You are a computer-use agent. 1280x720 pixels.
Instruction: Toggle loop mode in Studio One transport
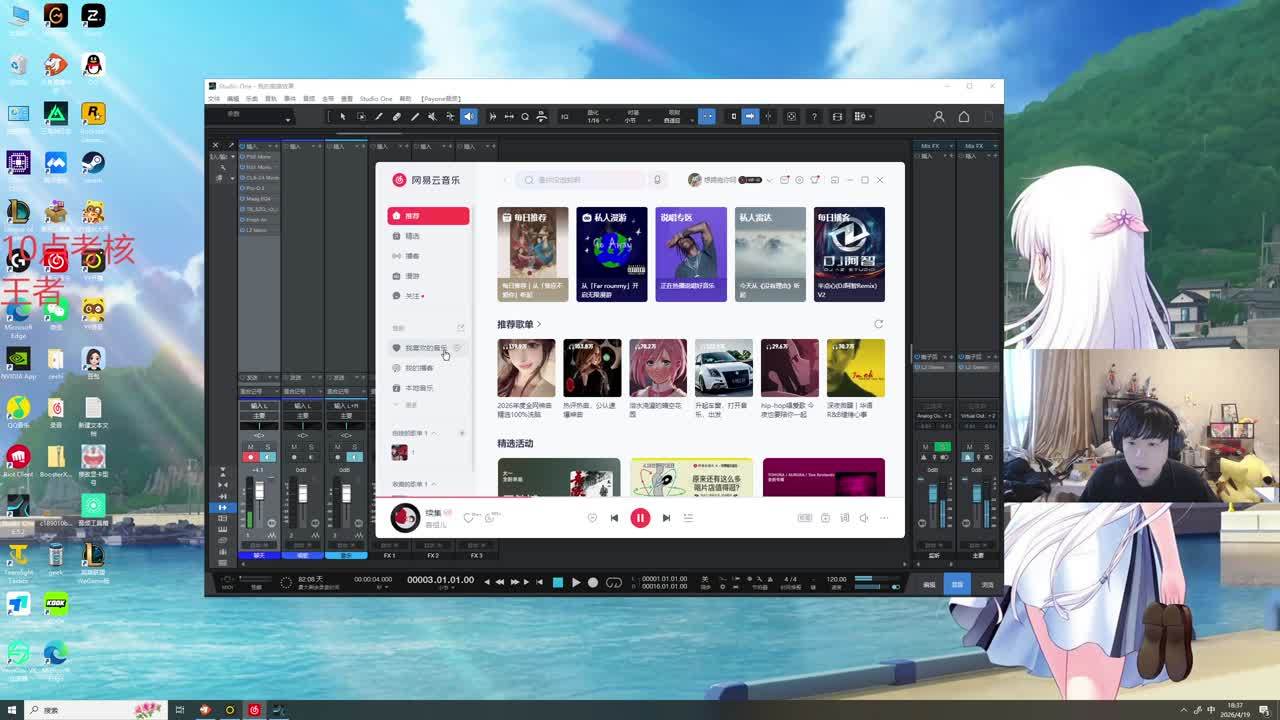[x=614, y=582]
